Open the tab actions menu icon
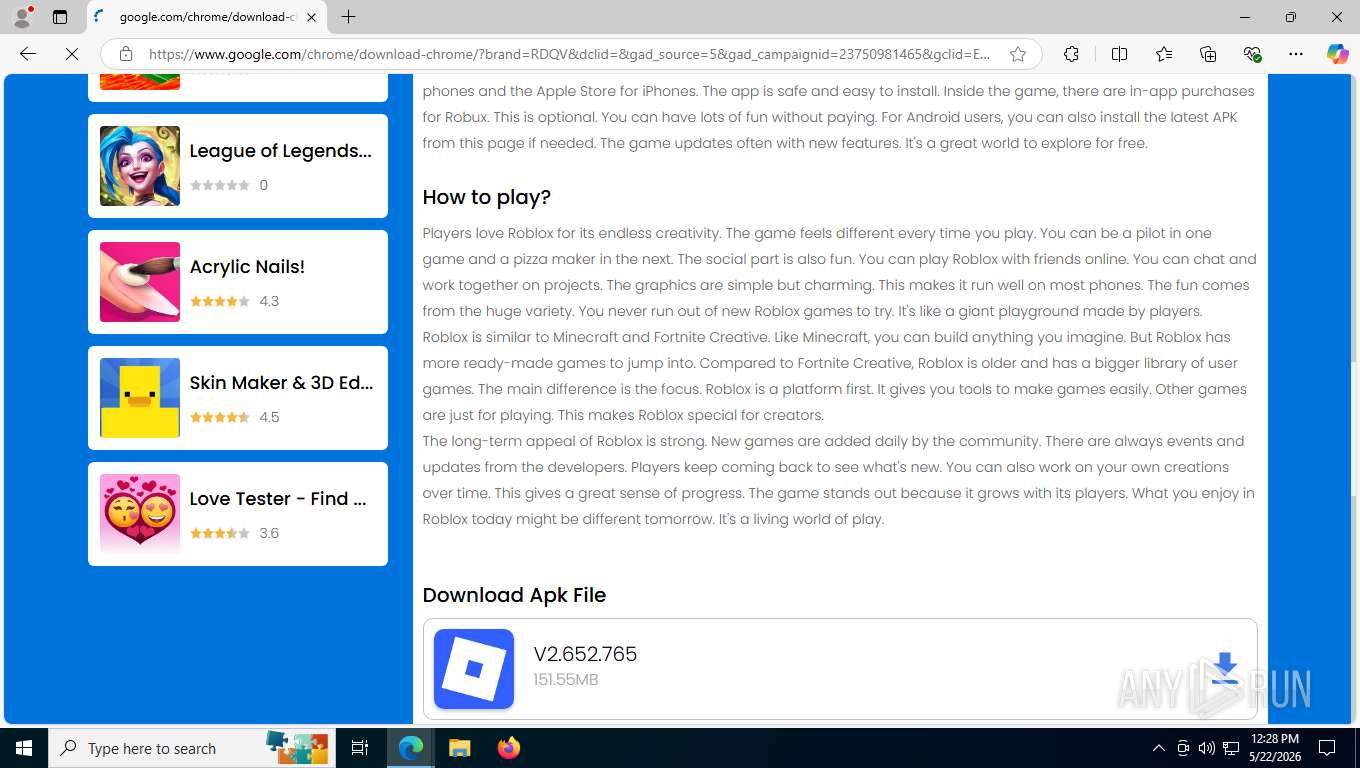Image resolution: width=1360 pixels, height=768 pixels. click(60, 17)
